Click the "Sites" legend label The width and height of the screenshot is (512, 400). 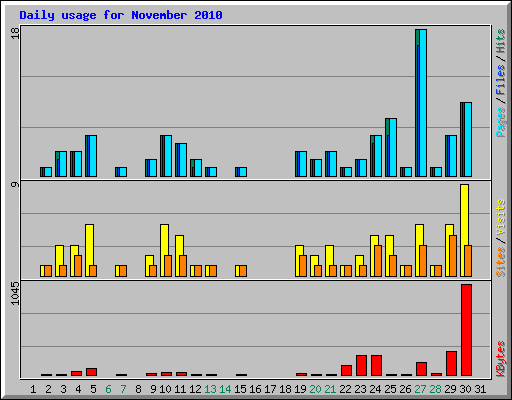[x=501, y=262]
